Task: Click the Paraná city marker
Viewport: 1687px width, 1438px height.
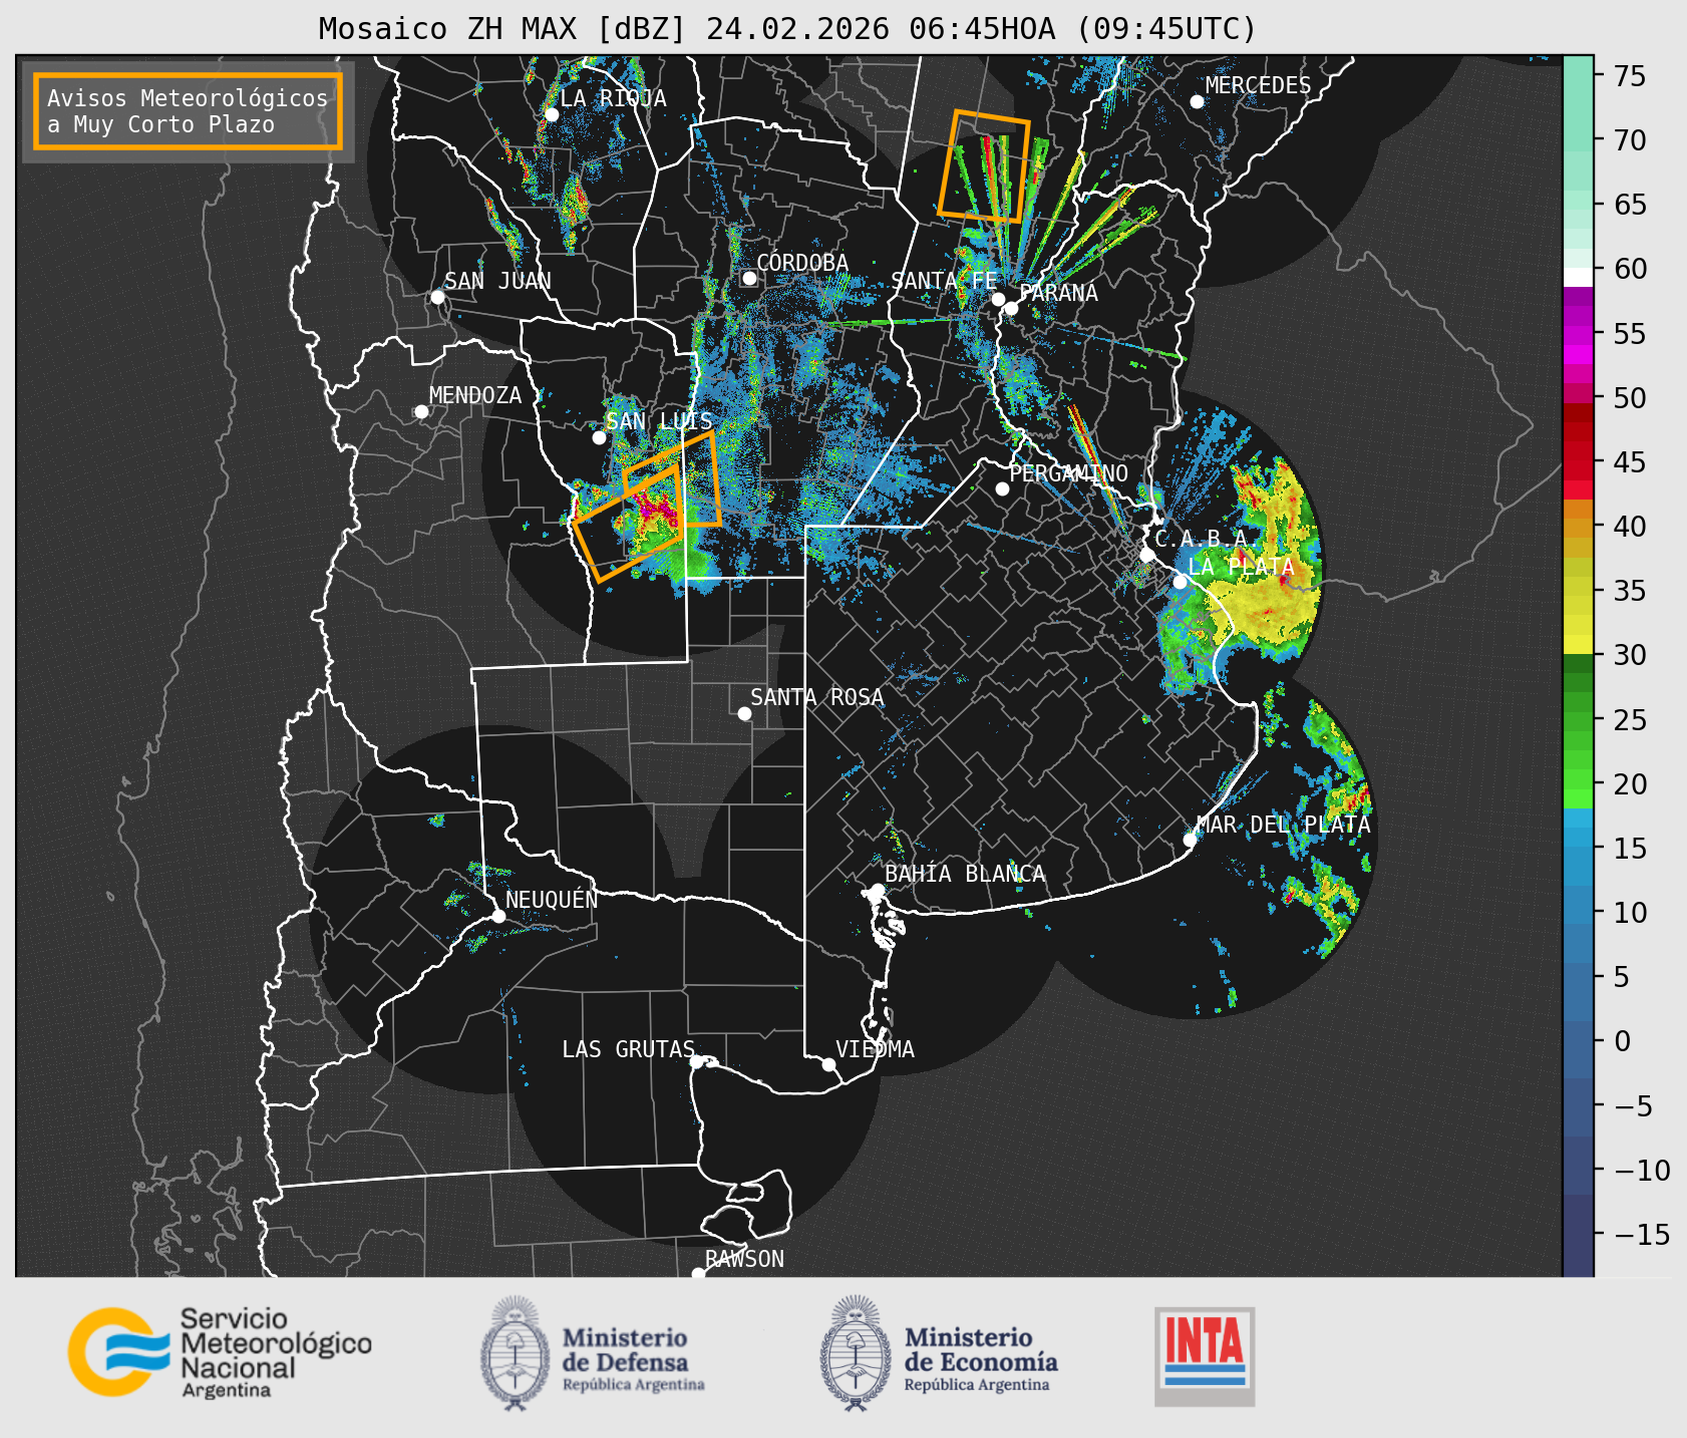Action: (1011, 308)
